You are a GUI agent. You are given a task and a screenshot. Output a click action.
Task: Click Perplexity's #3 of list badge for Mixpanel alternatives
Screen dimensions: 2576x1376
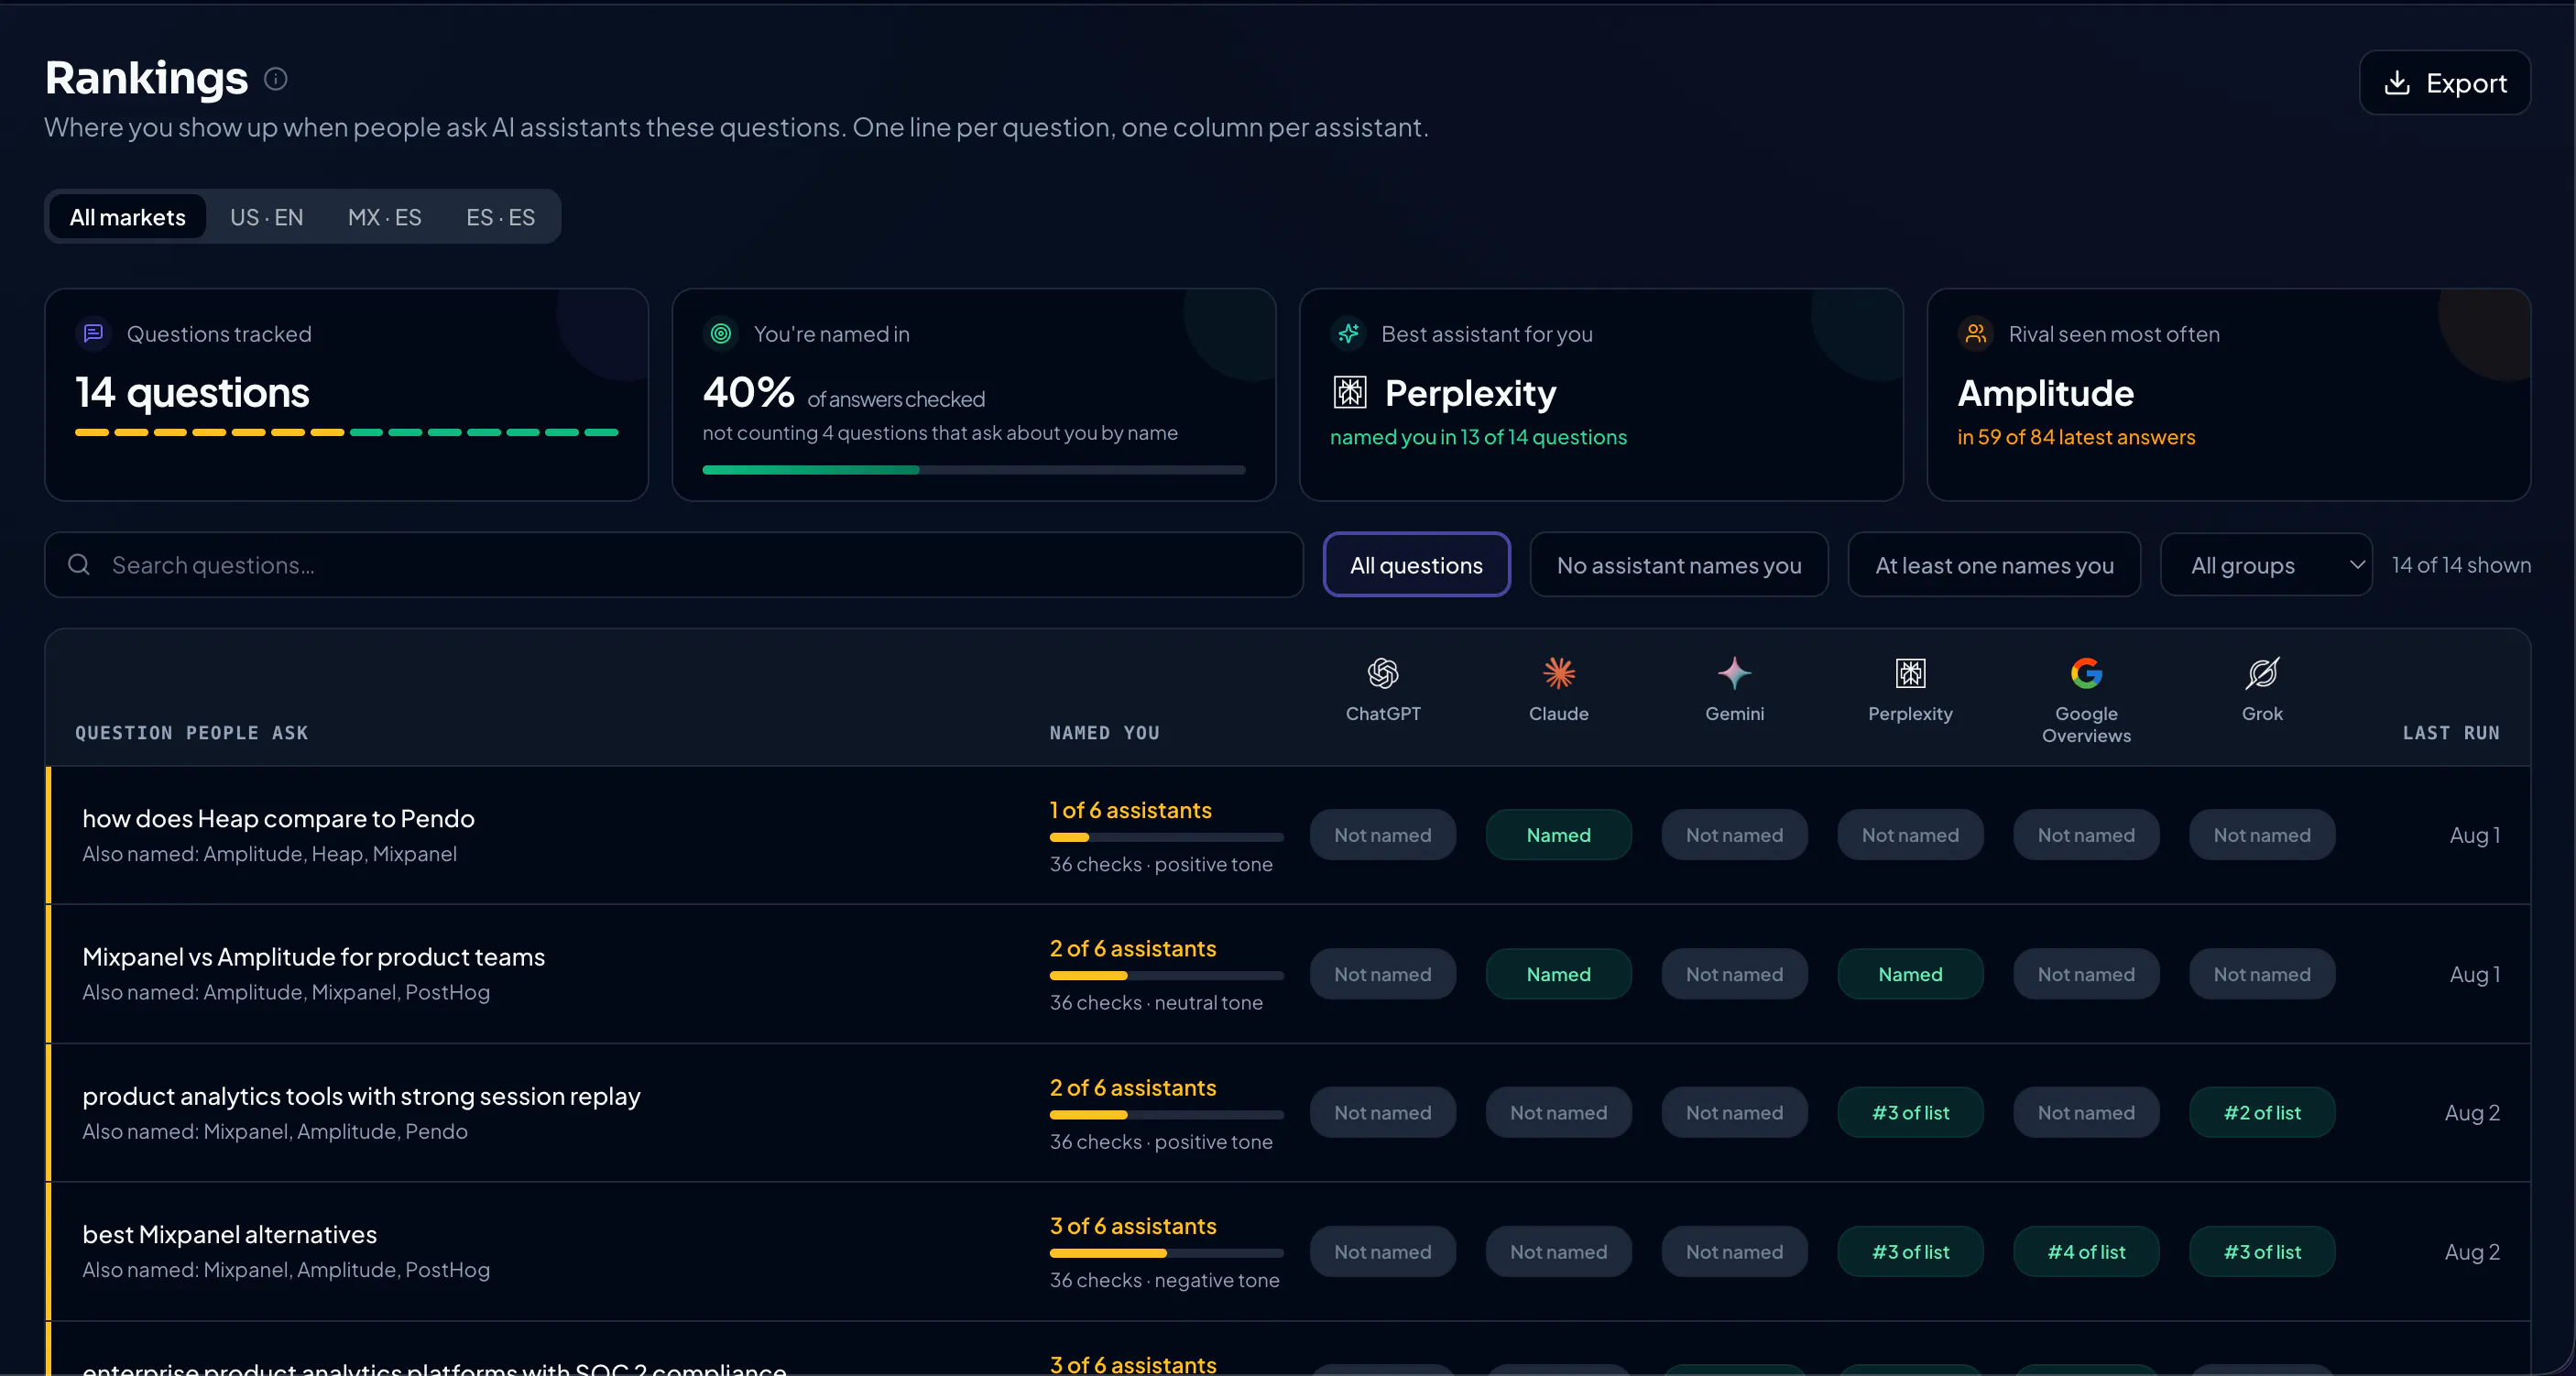tap(1910, 1252)
